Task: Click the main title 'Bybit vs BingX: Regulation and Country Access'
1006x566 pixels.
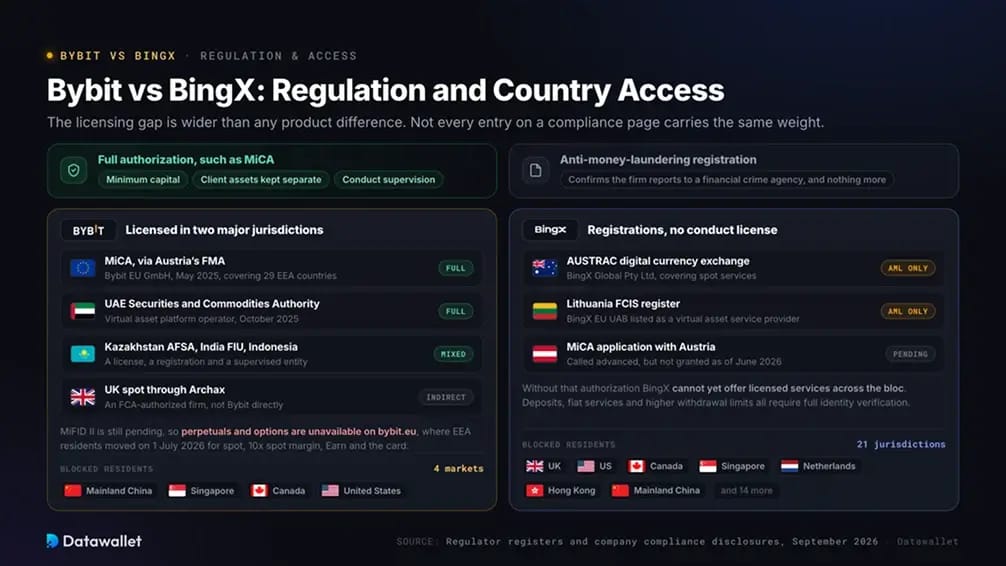Action: tap(386, 90)
